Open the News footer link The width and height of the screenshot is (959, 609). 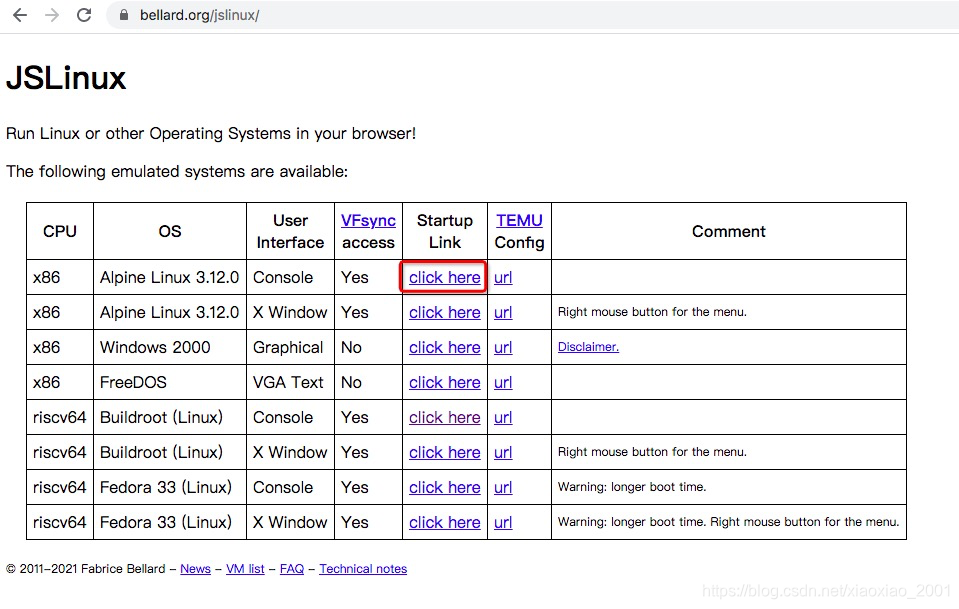pos(195,569)
